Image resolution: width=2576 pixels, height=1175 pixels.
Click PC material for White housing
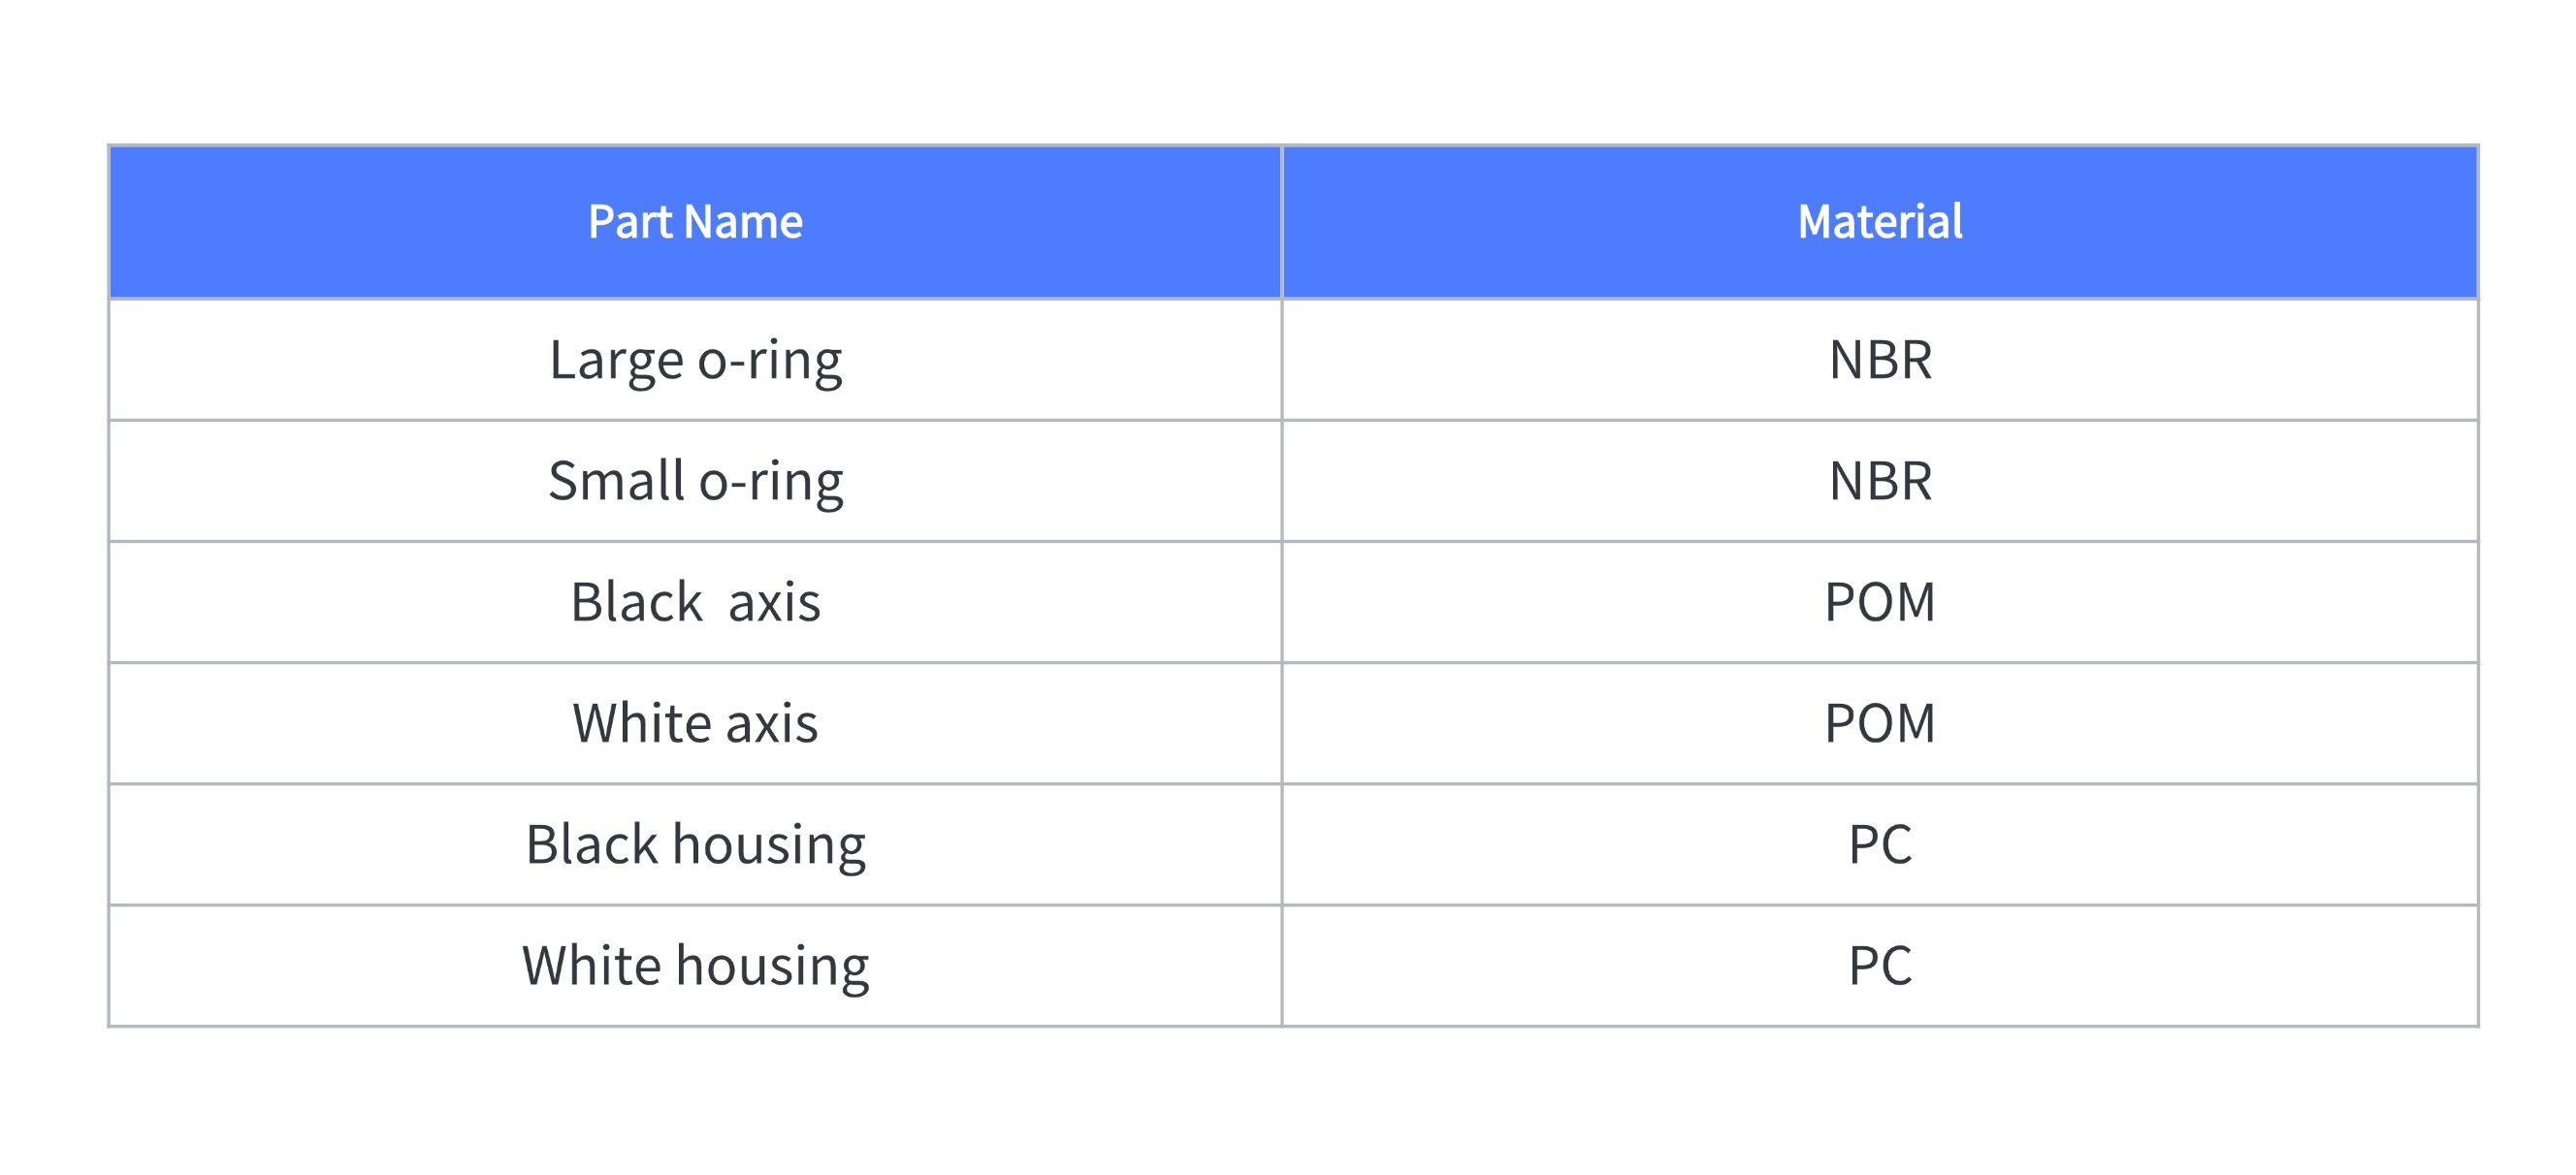pos(1880,966)
